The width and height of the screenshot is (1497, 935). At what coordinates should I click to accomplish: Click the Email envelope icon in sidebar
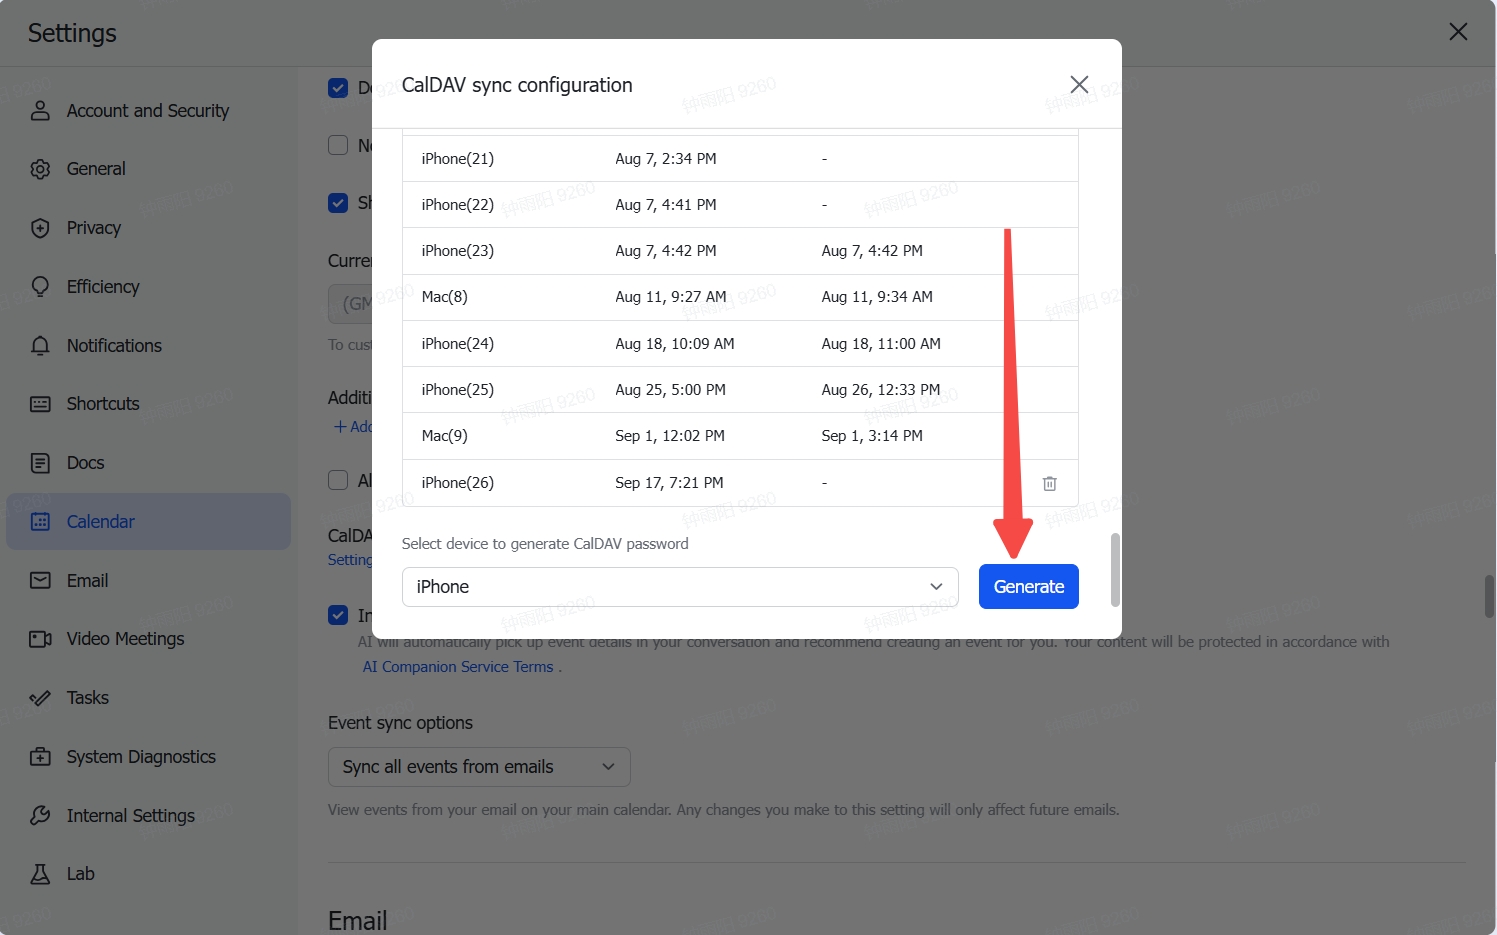tap(40, 581)
